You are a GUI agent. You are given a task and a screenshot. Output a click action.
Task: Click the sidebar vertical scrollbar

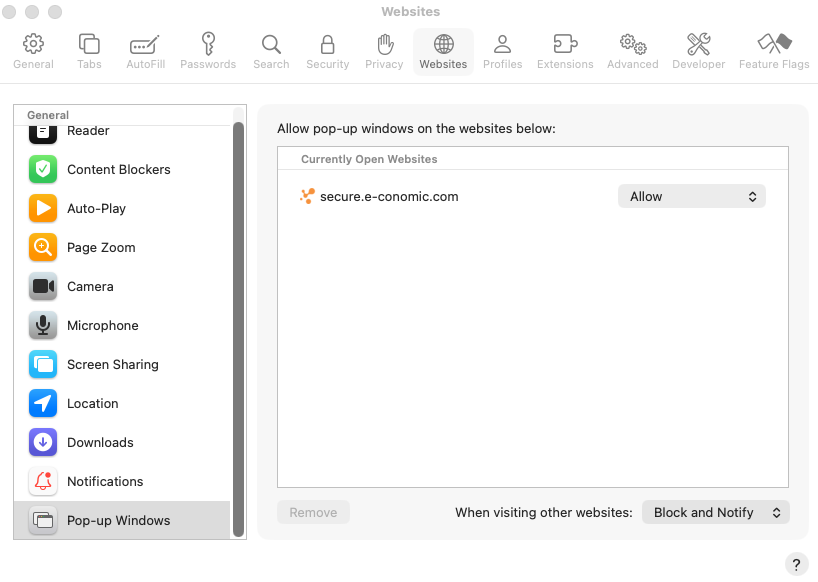coord(238,320)
